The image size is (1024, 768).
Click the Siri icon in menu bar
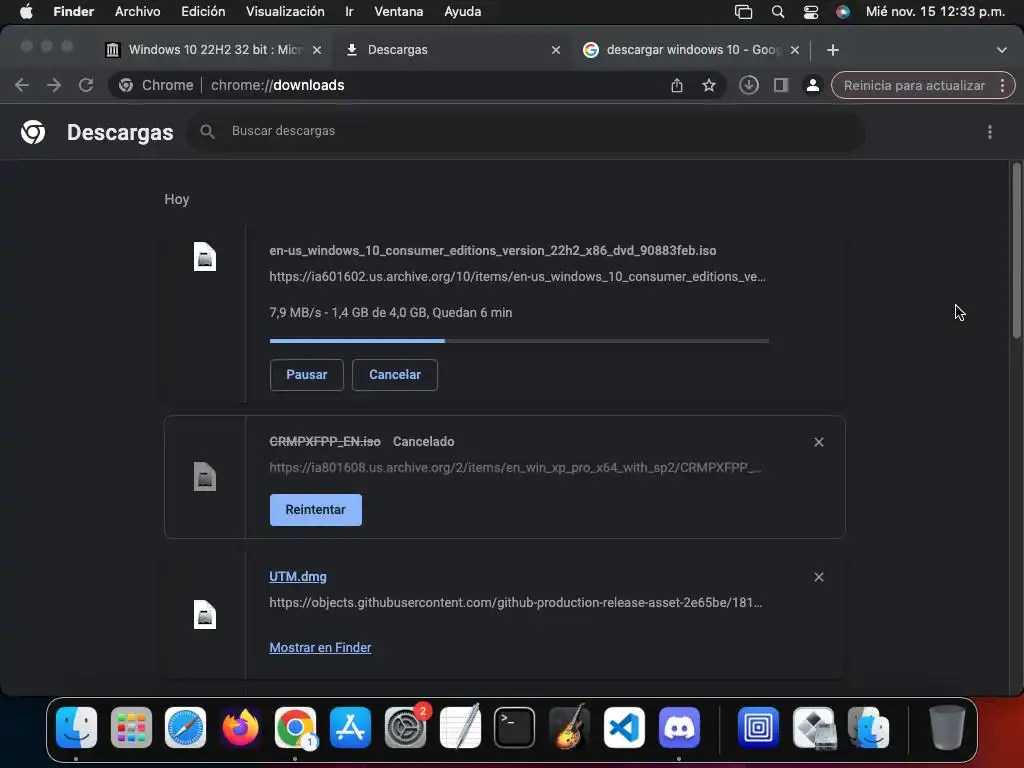pos(843,12)
